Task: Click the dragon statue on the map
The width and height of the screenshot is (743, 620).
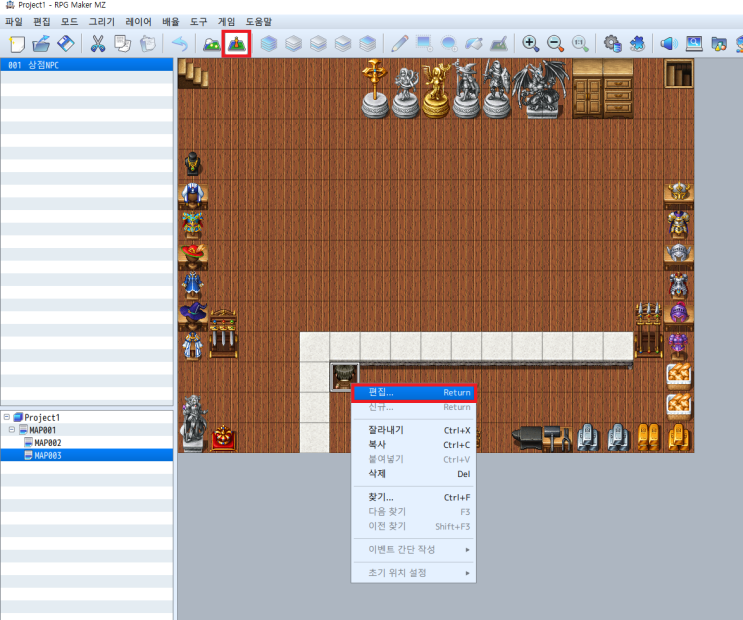Action: [542, 89]
